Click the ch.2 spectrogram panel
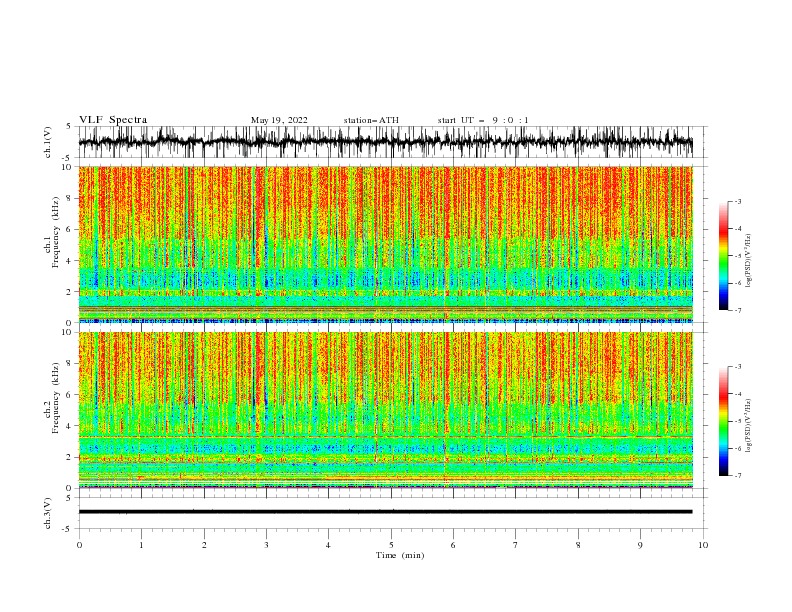Screen dimensions: 792x612 click(x=385, y=410)
